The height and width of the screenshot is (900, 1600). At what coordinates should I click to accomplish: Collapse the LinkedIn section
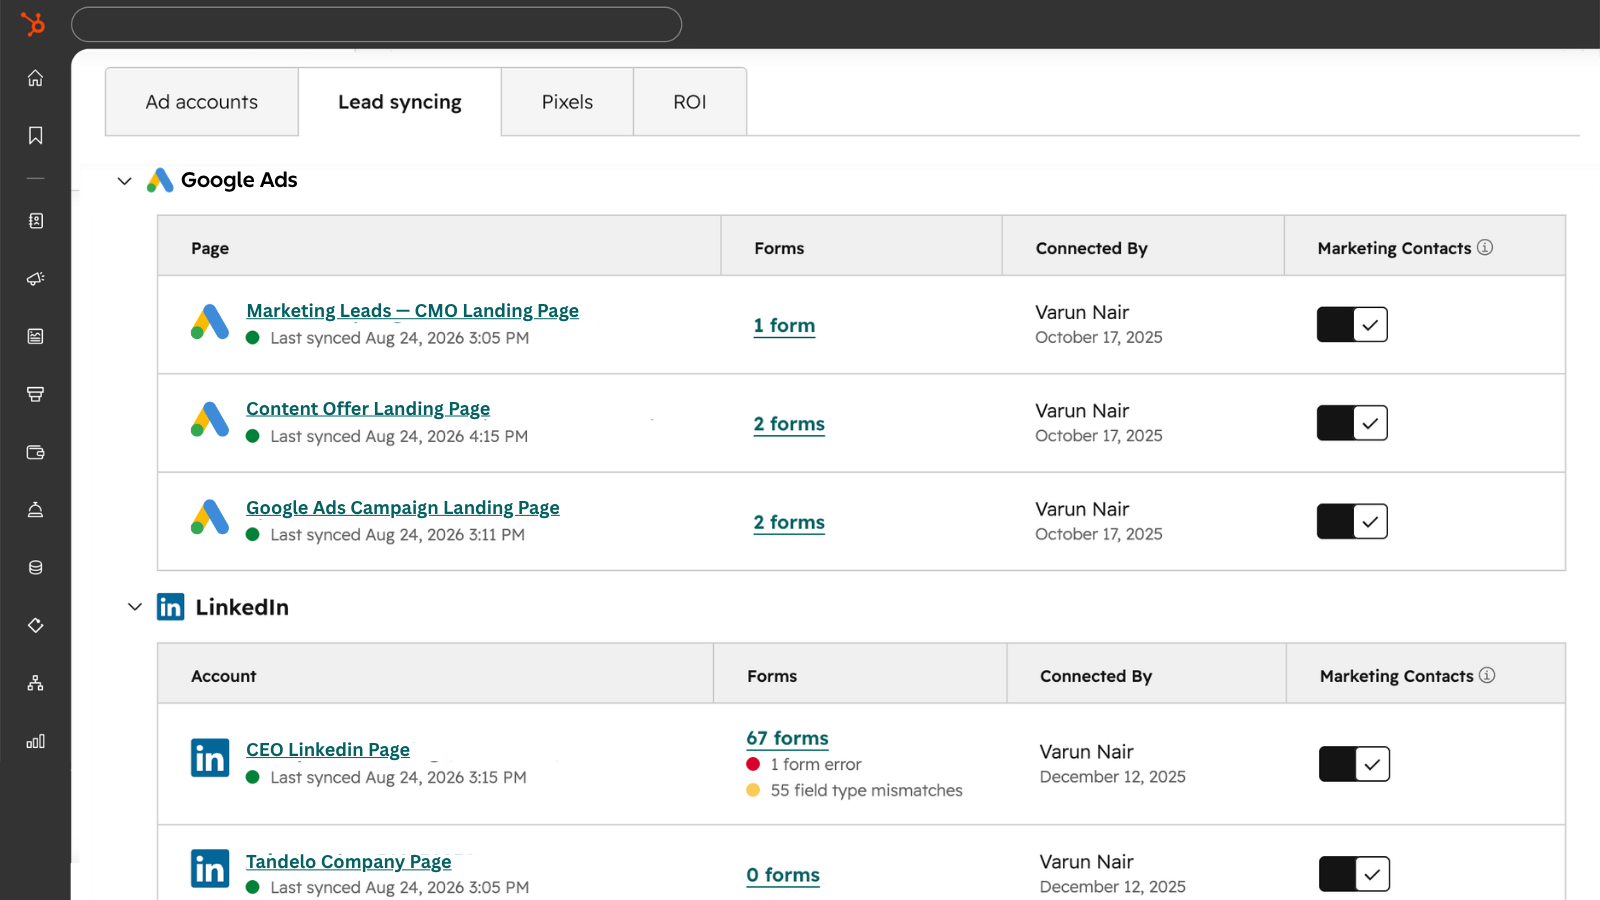click(x=135, y=607)
